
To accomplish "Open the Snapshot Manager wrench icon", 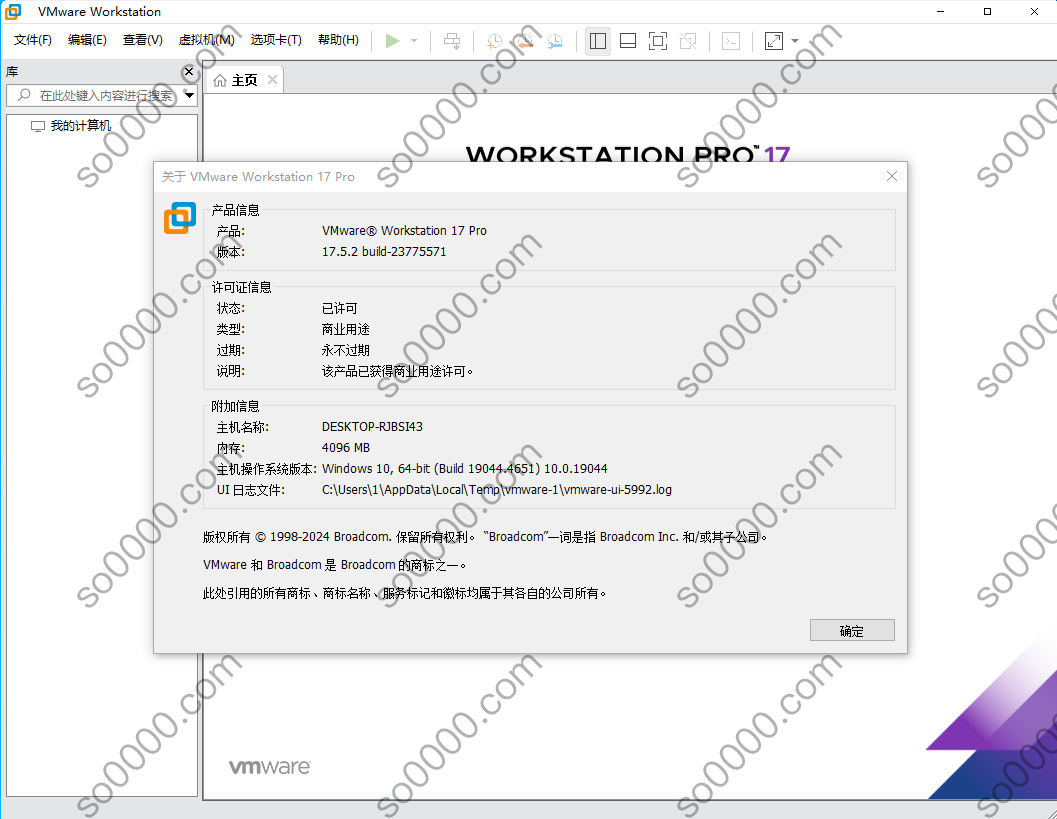I will coord(555,41).
